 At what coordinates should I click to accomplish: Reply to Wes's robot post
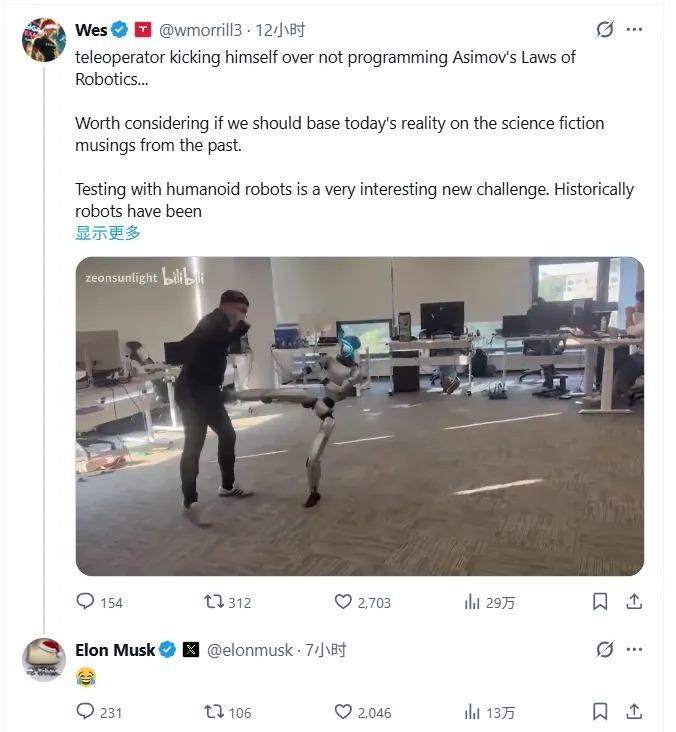(86, 602)
